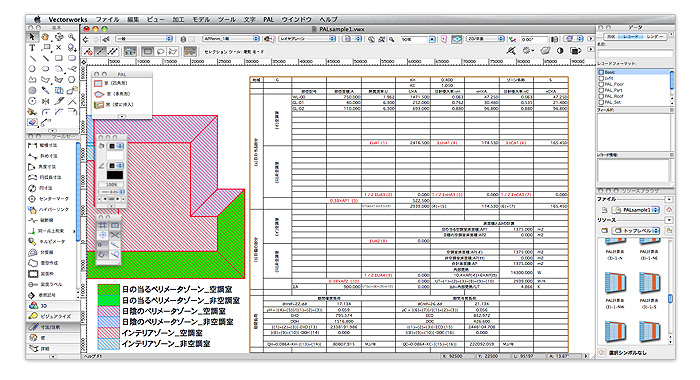Select the Rectangle drawing tool

58,58
